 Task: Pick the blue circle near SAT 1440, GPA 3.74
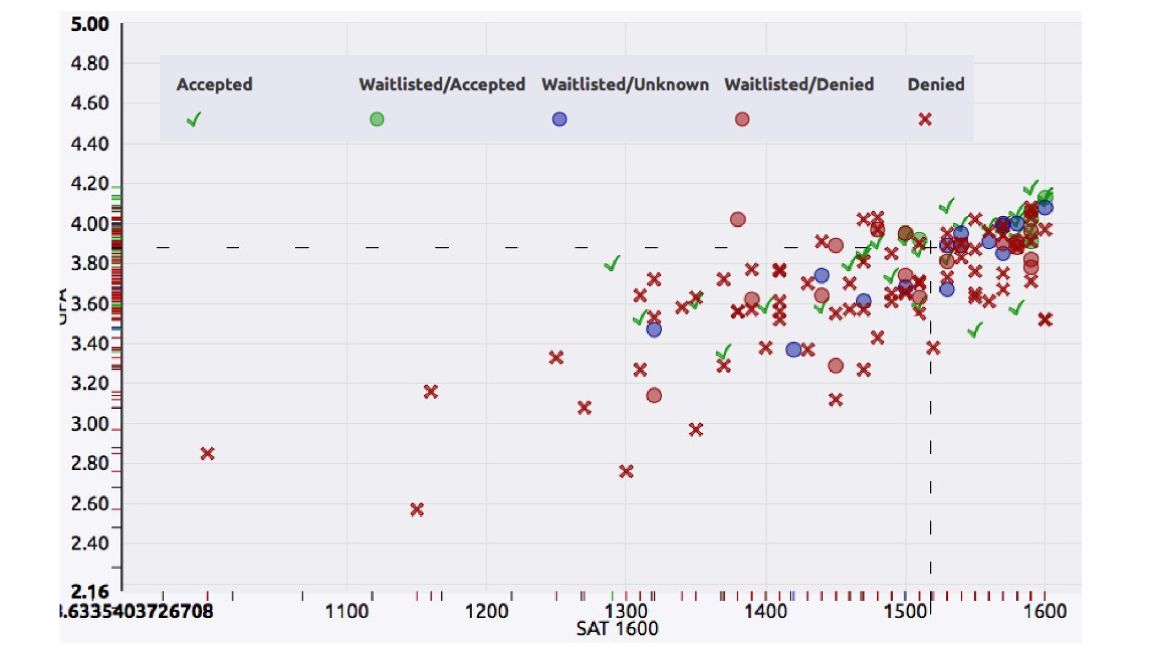(821, 276)
